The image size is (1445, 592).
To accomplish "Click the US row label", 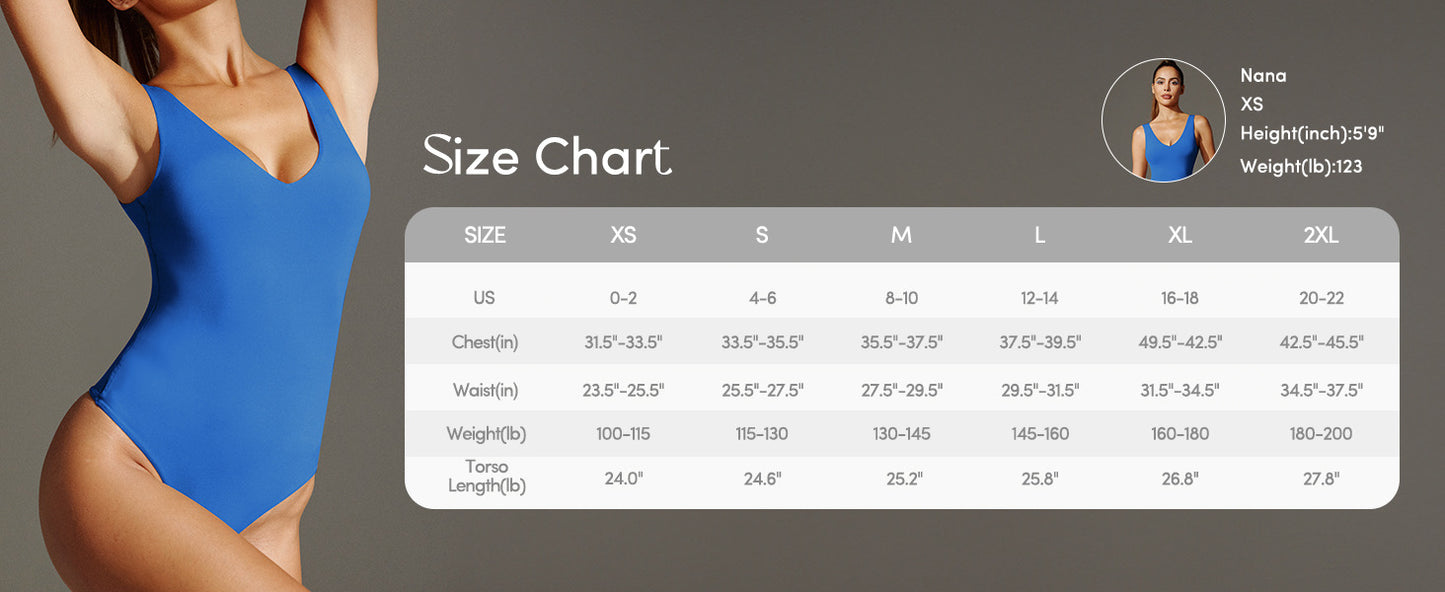I will click(485, 298).
